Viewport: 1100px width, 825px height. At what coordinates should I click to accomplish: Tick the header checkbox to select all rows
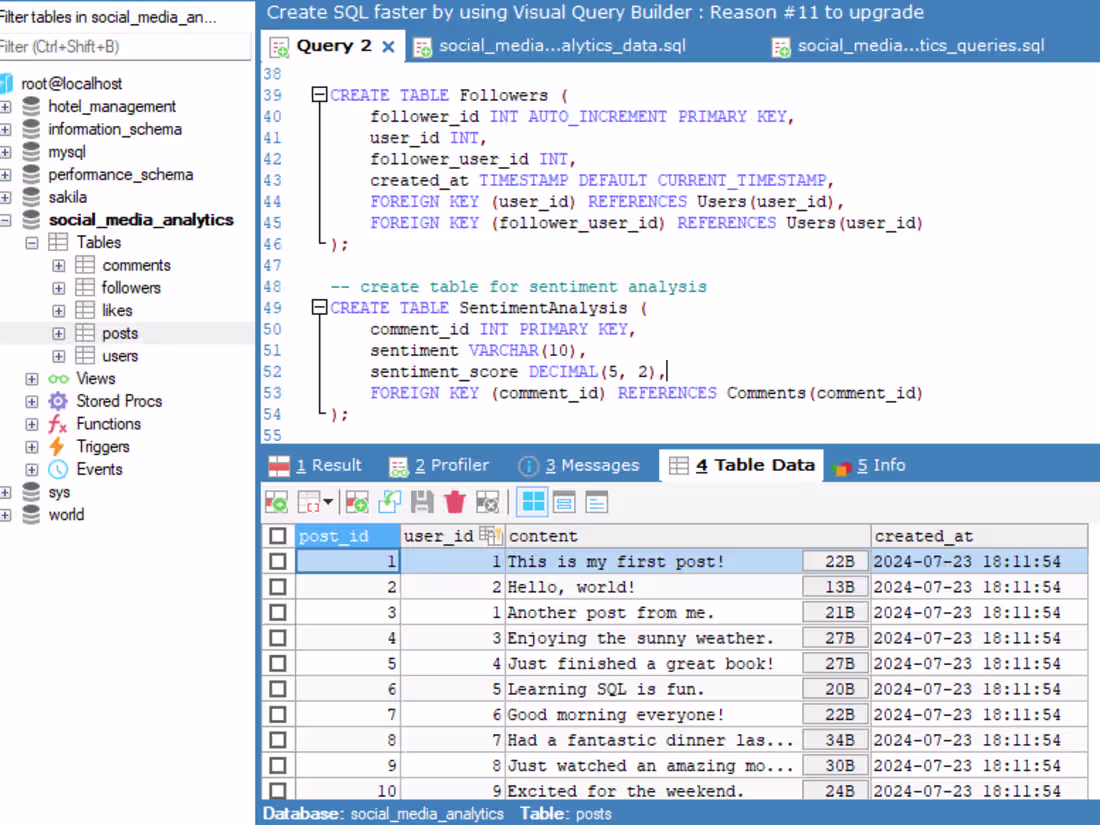coord(277,536)
